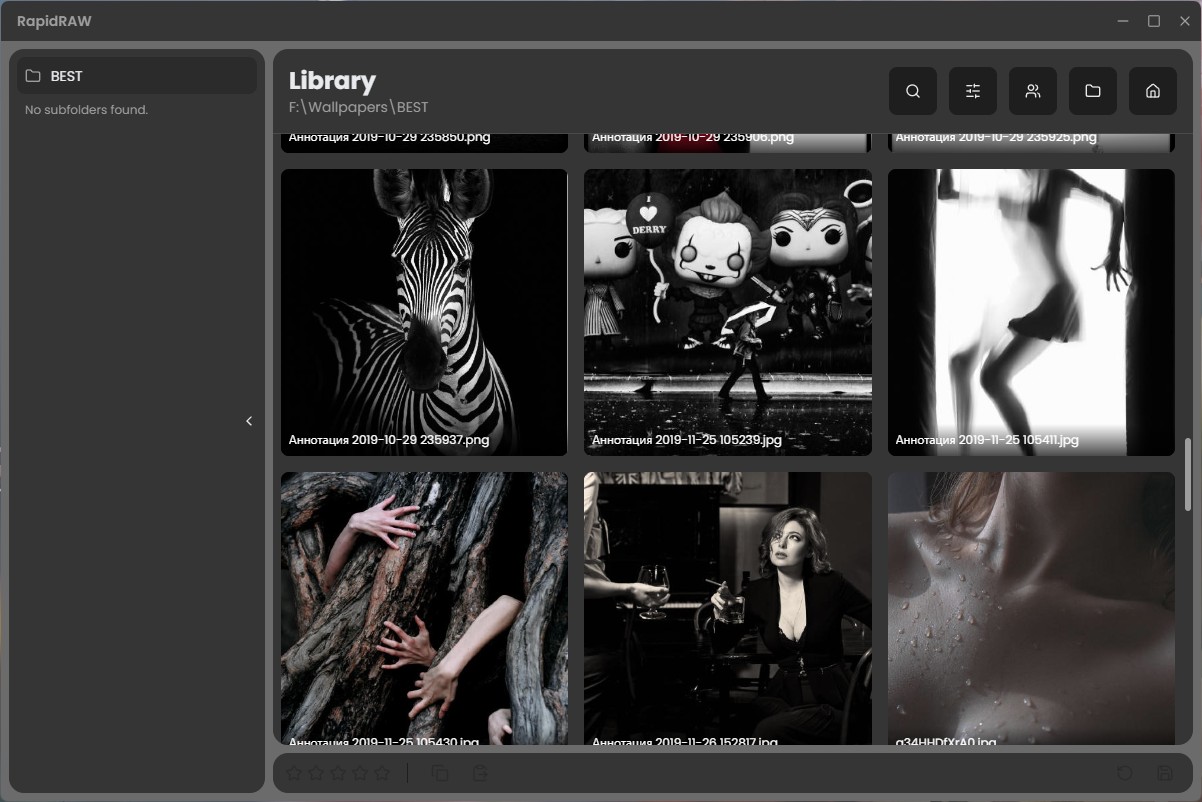Set rating to five stars
Image resolution: width=1202 pixels, height=802 pixels.
382,773
